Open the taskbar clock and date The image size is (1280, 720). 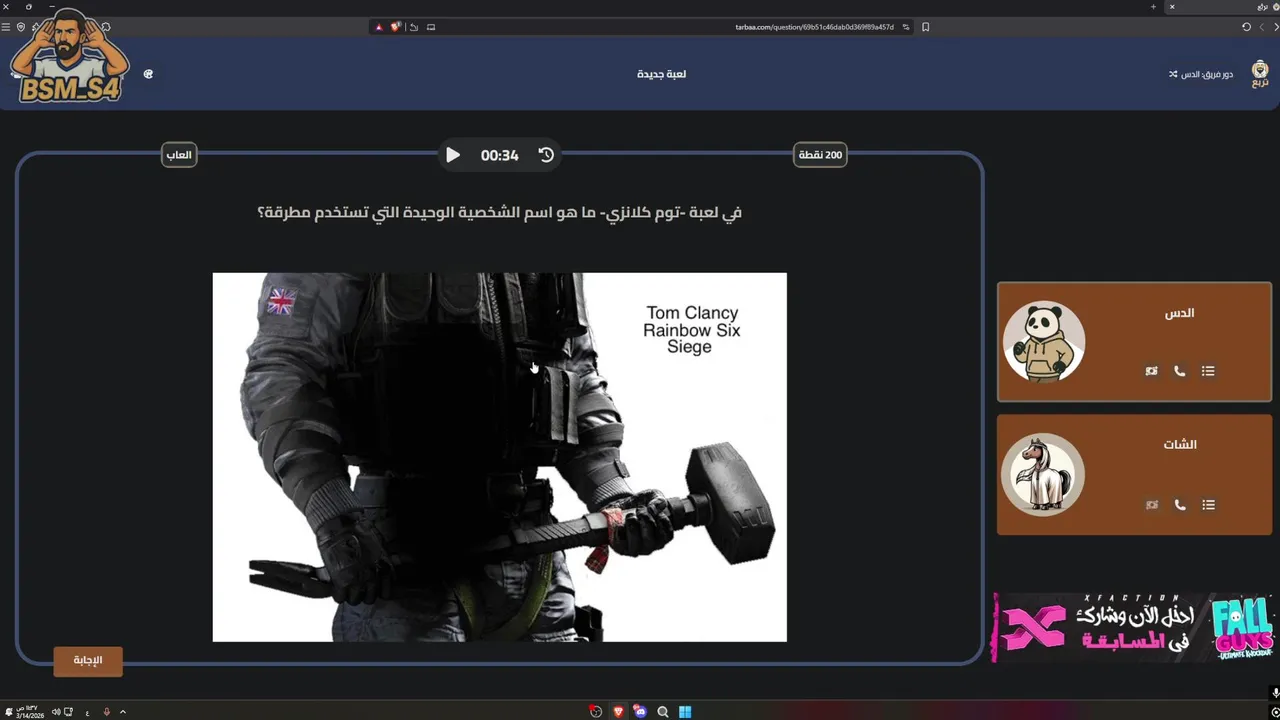coord(30,712)
